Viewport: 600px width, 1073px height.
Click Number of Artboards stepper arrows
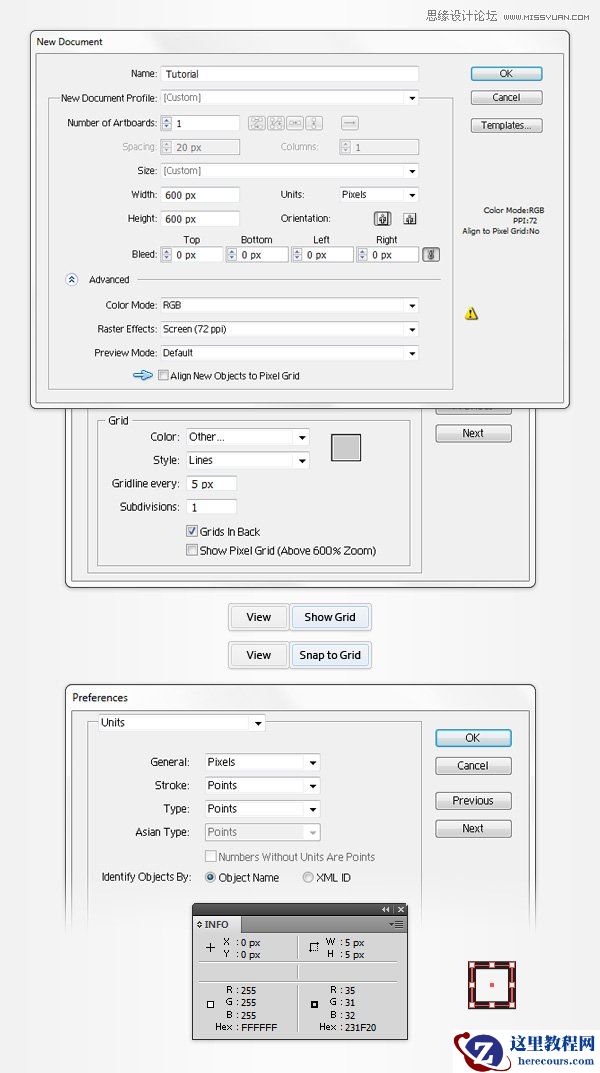pyautogui.click(x=167, y=123)
